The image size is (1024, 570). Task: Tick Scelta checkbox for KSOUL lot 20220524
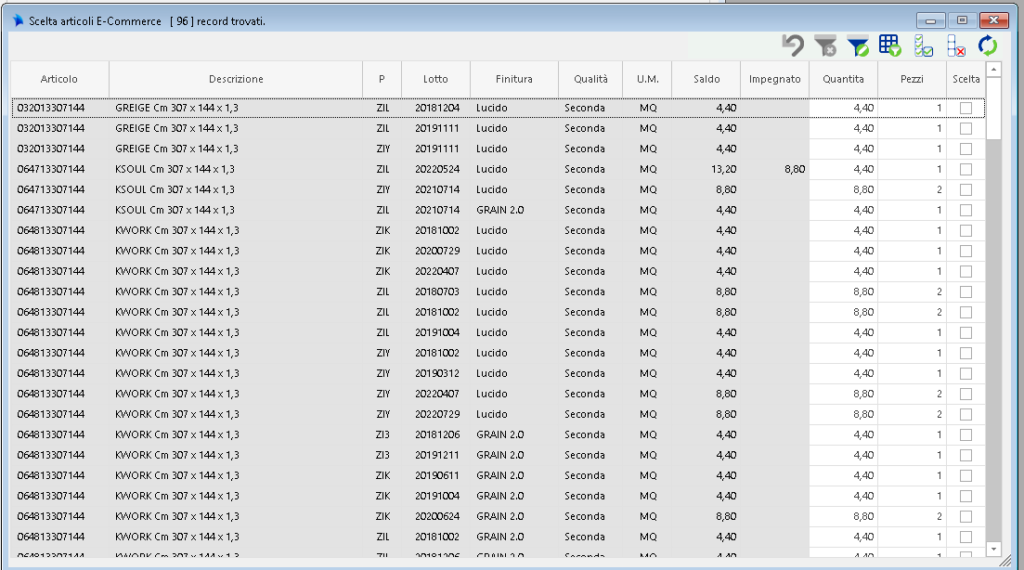pos(966,169)
